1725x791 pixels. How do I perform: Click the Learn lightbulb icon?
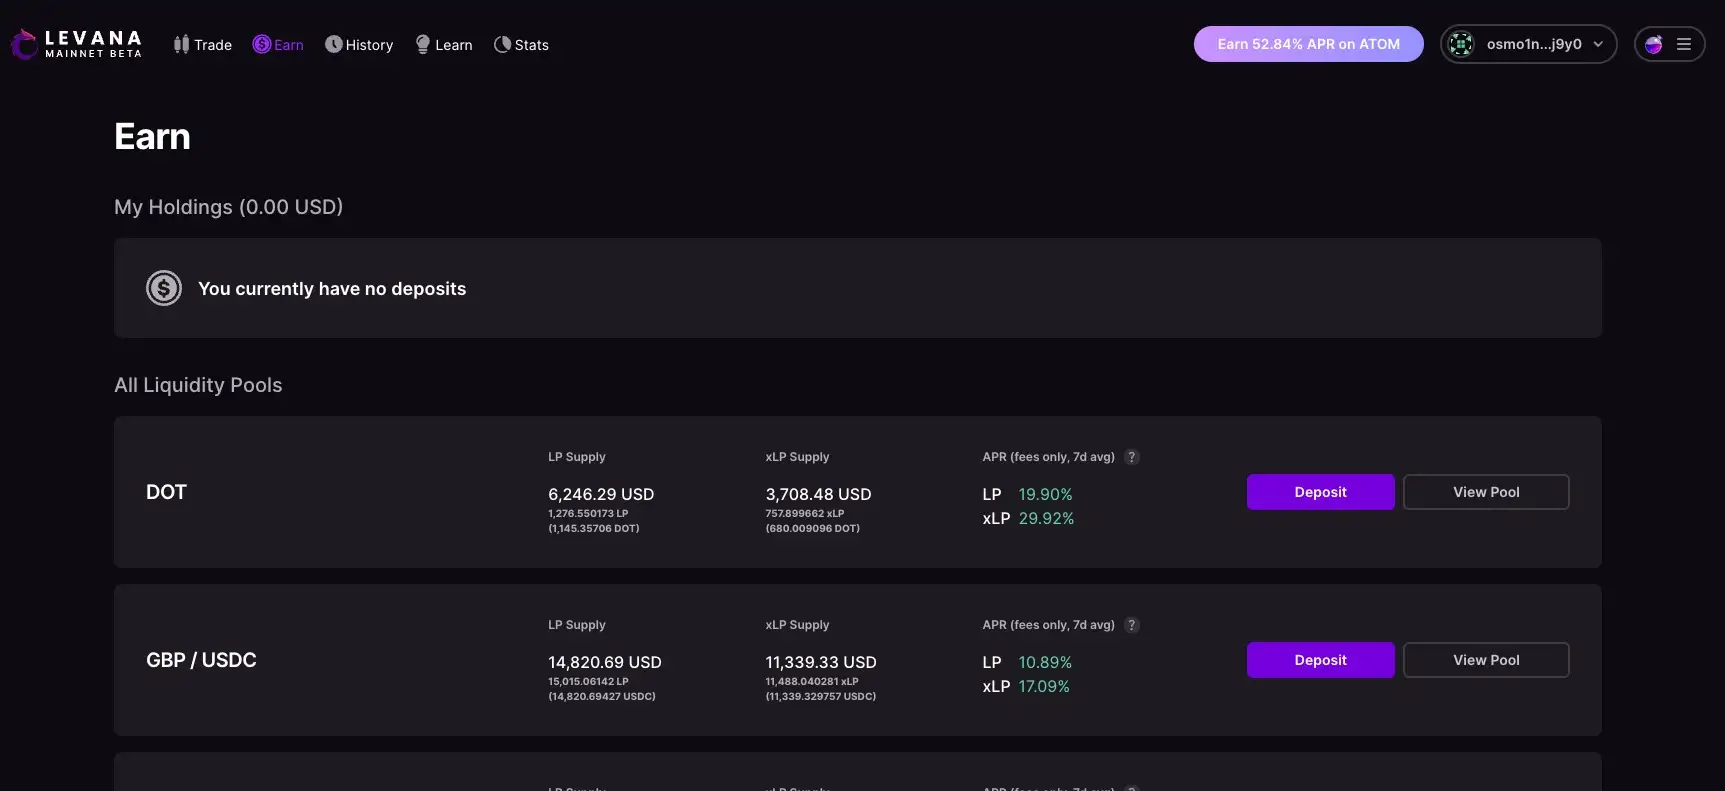pos(423,44)
